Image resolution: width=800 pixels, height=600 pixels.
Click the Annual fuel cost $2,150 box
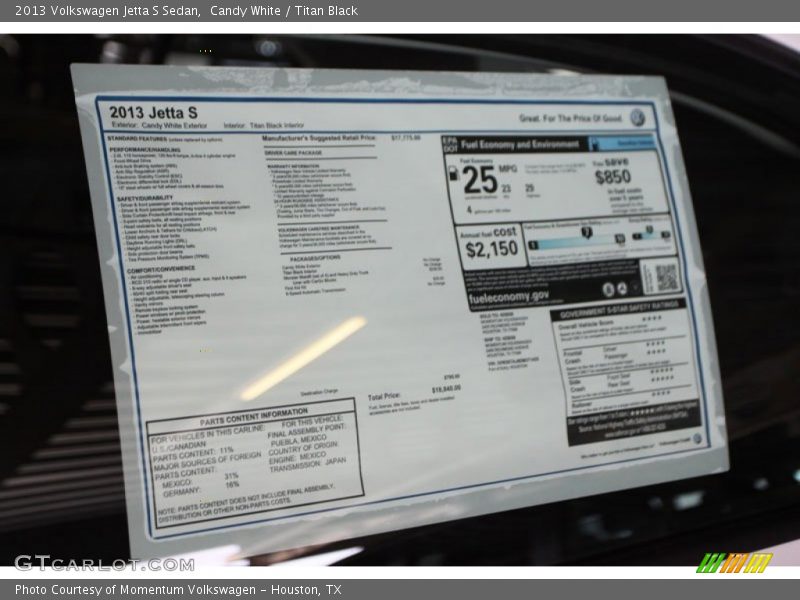[x=491, y=245]
